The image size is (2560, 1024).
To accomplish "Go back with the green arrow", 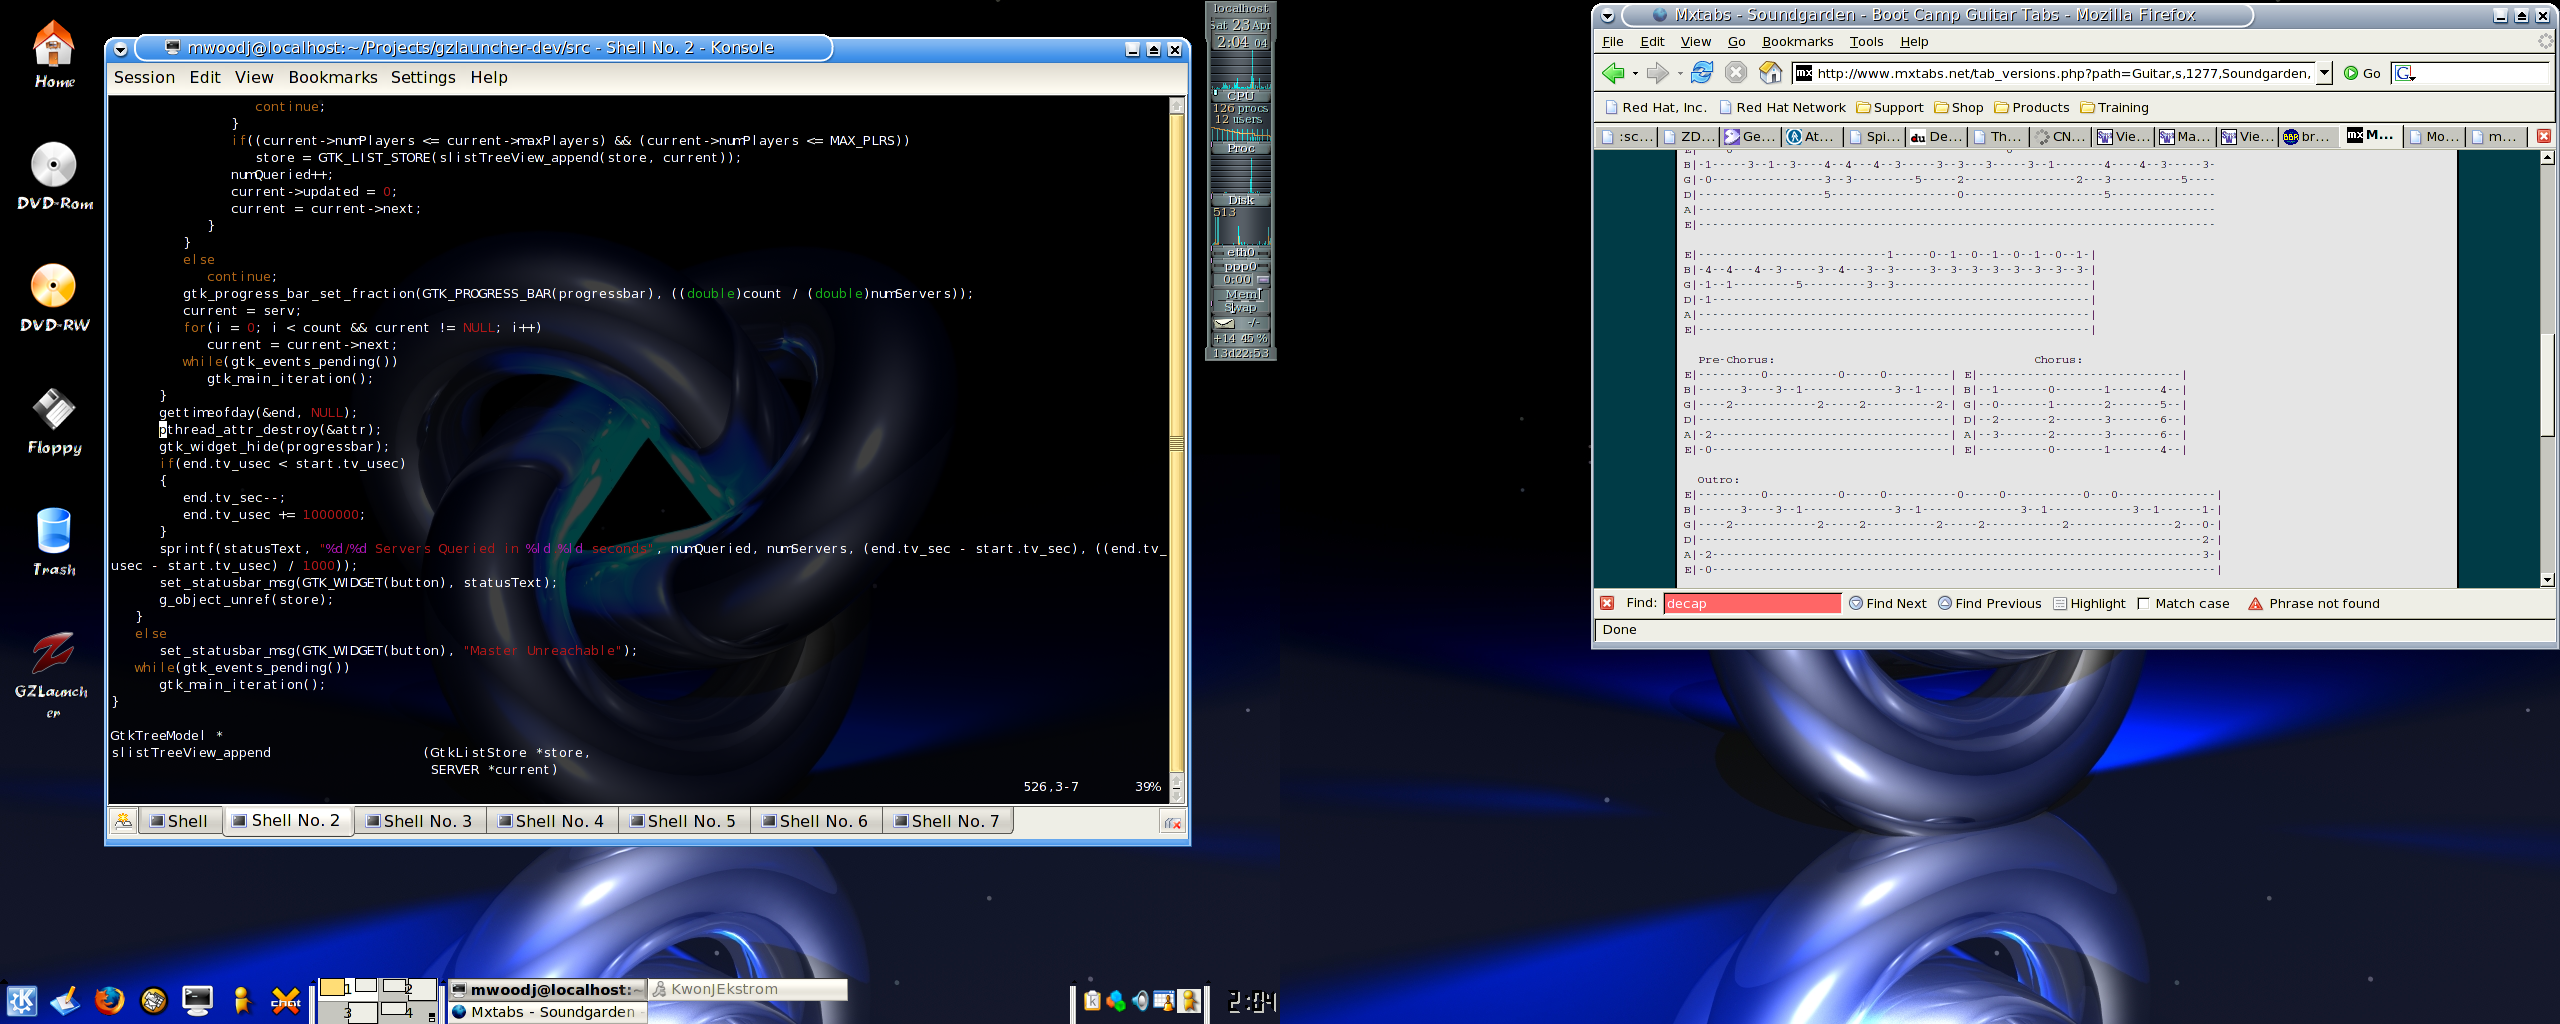I will (x=1612, y=72).
